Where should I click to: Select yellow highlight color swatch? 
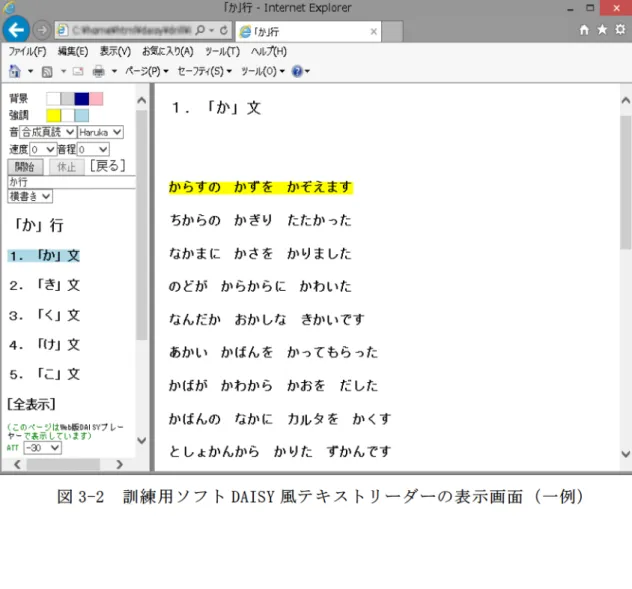click(x=53, y=116)
